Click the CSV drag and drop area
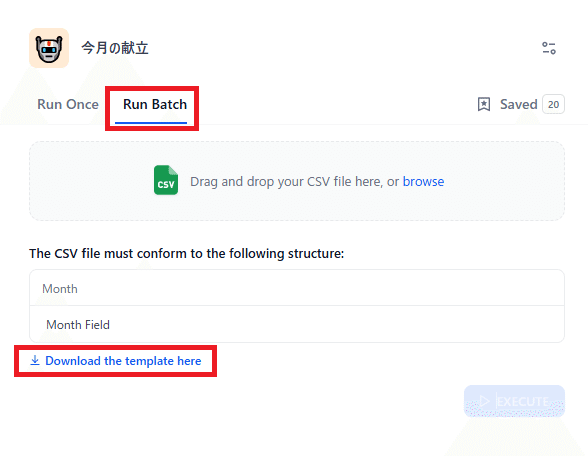The width and height of the screenshot is (588, 456). pos(297,181)
